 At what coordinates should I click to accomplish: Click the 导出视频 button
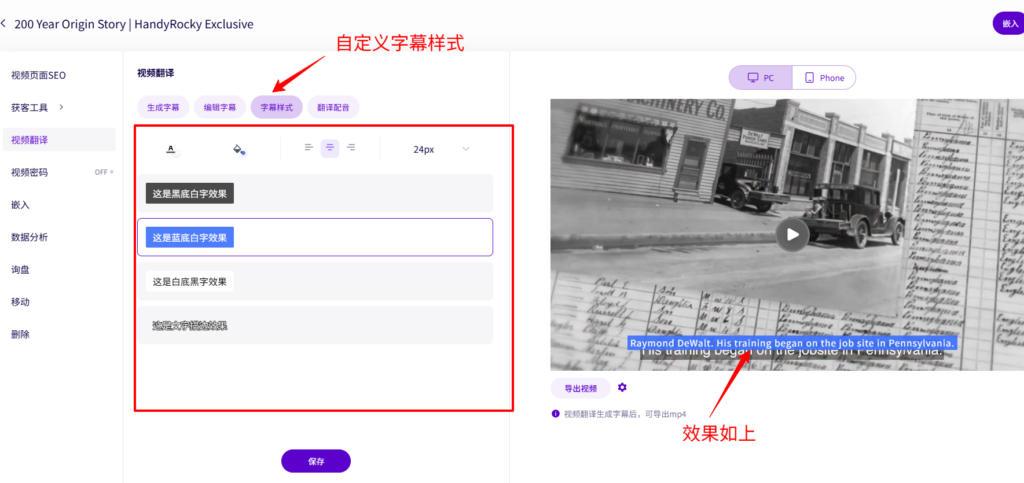pos(580,388)
